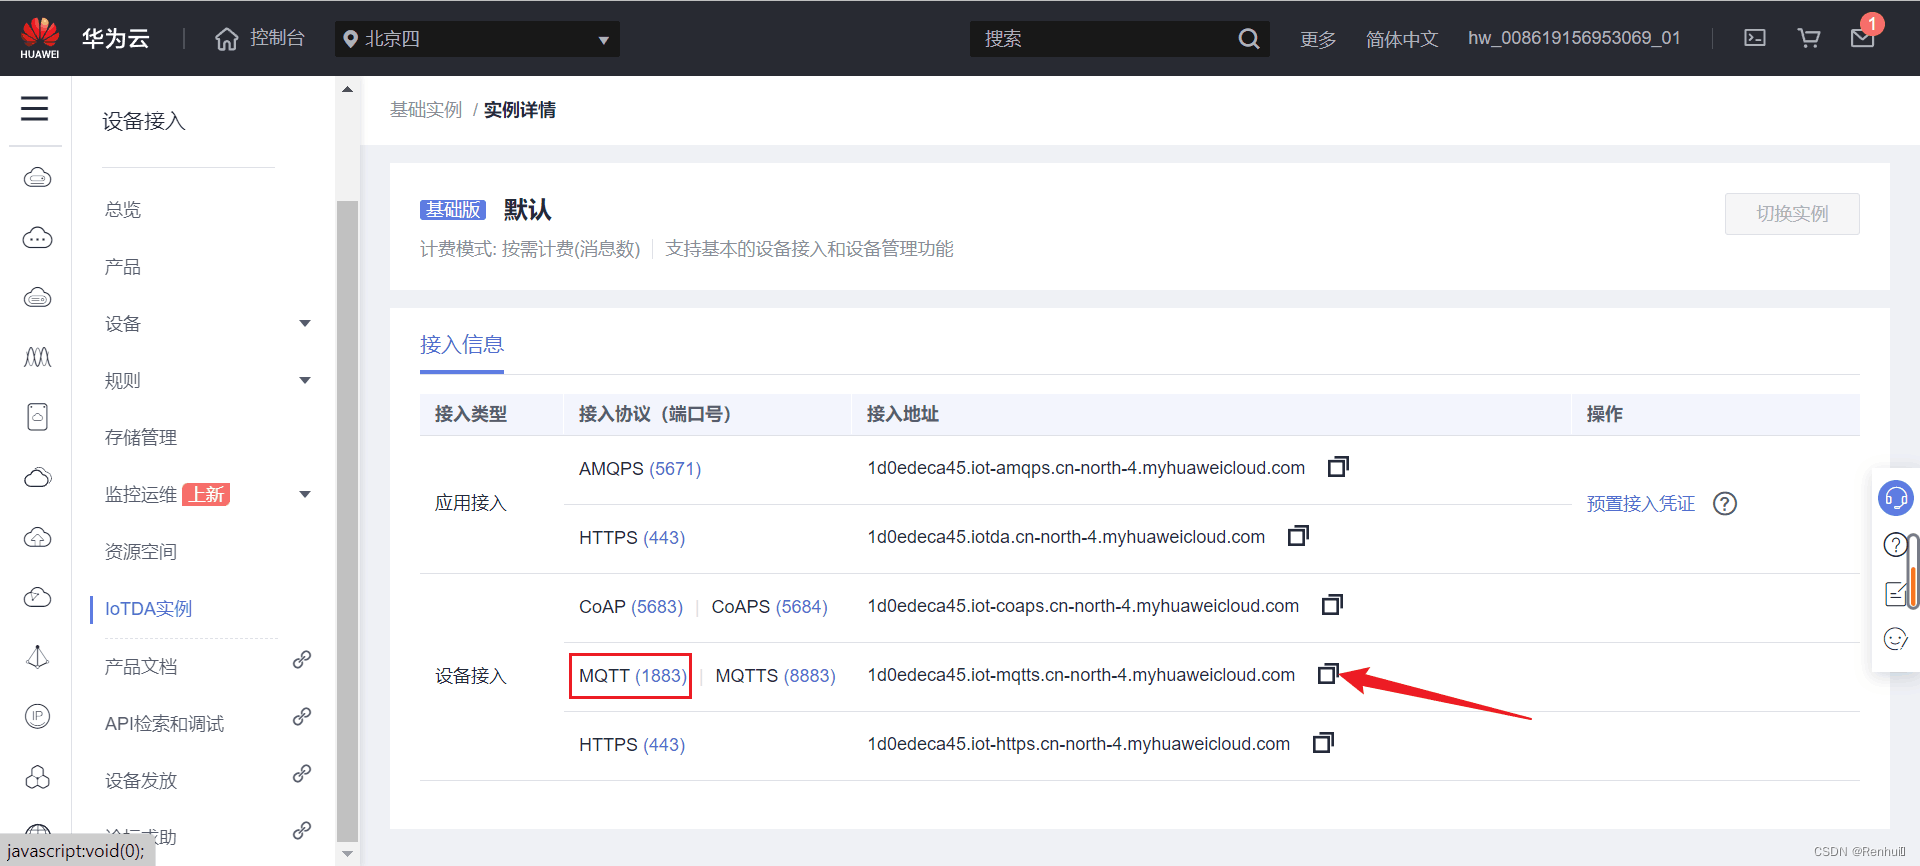Go to the 控制台 console home
Image resolution: width=1920 pixels, height=866 pixels.
(x=260, y=38)
